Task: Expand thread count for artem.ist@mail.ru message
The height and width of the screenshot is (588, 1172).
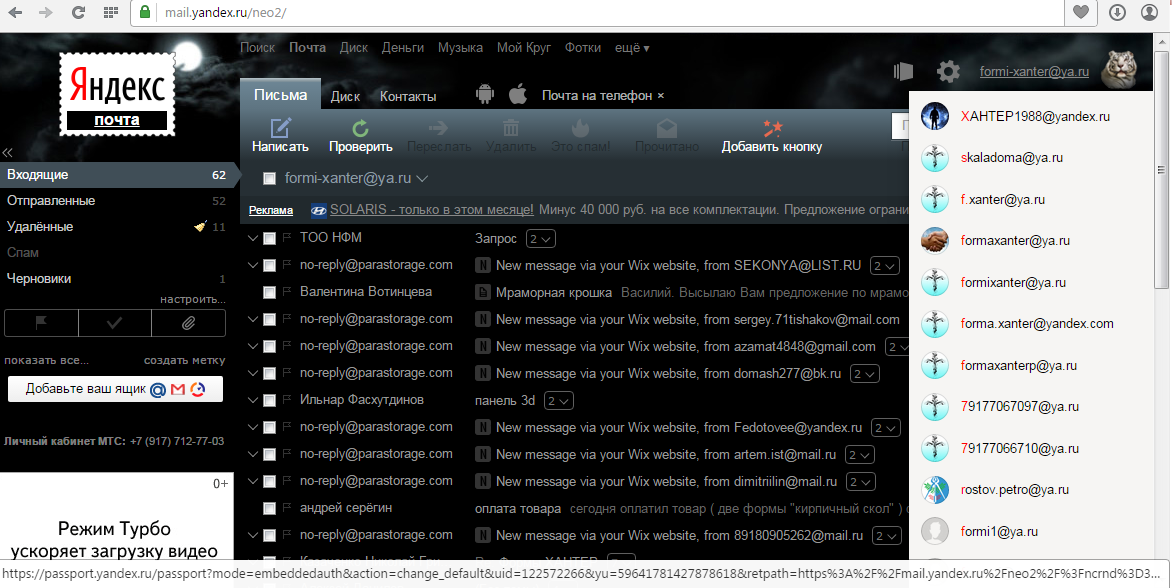Action: pos(860,454)
